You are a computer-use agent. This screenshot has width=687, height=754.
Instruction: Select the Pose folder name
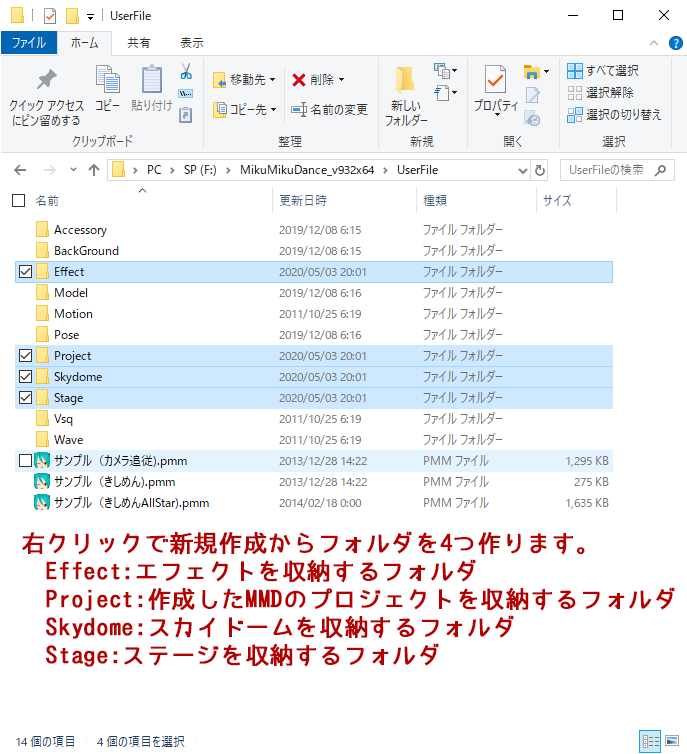pyautogui.click(x=66, y=335)
